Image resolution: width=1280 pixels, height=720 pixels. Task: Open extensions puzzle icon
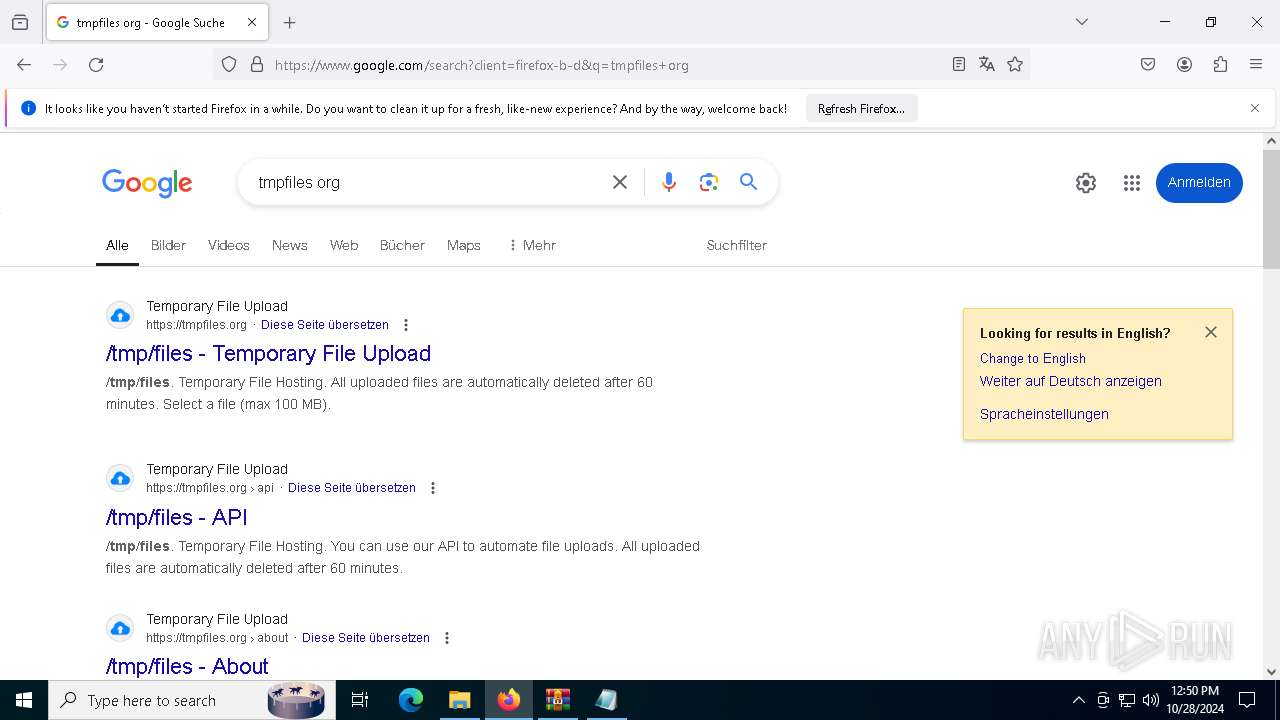[1220, 65]
